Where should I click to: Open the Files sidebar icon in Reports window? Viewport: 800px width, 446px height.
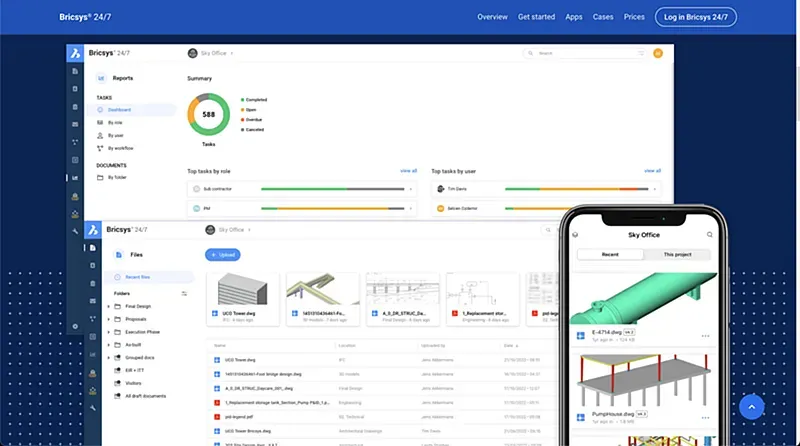[75, 71]
